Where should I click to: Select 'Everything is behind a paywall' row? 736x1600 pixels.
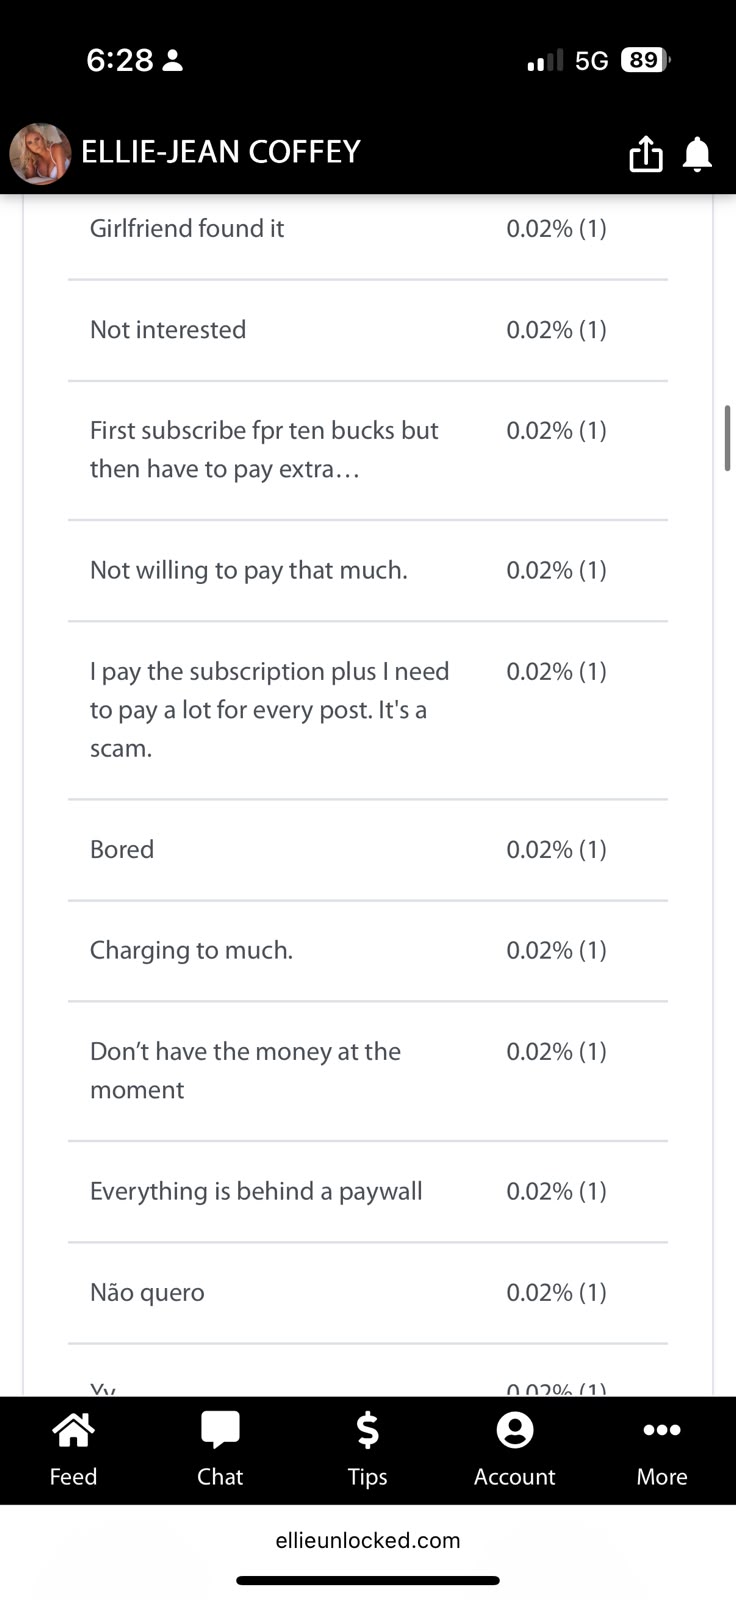(x=368, y=1191)
